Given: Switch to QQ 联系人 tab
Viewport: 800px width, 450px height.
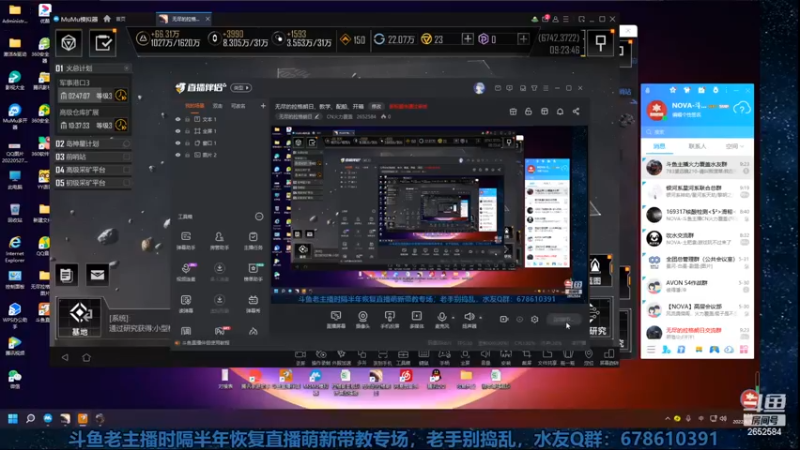Looking at the screenshot, I should 697,146.
